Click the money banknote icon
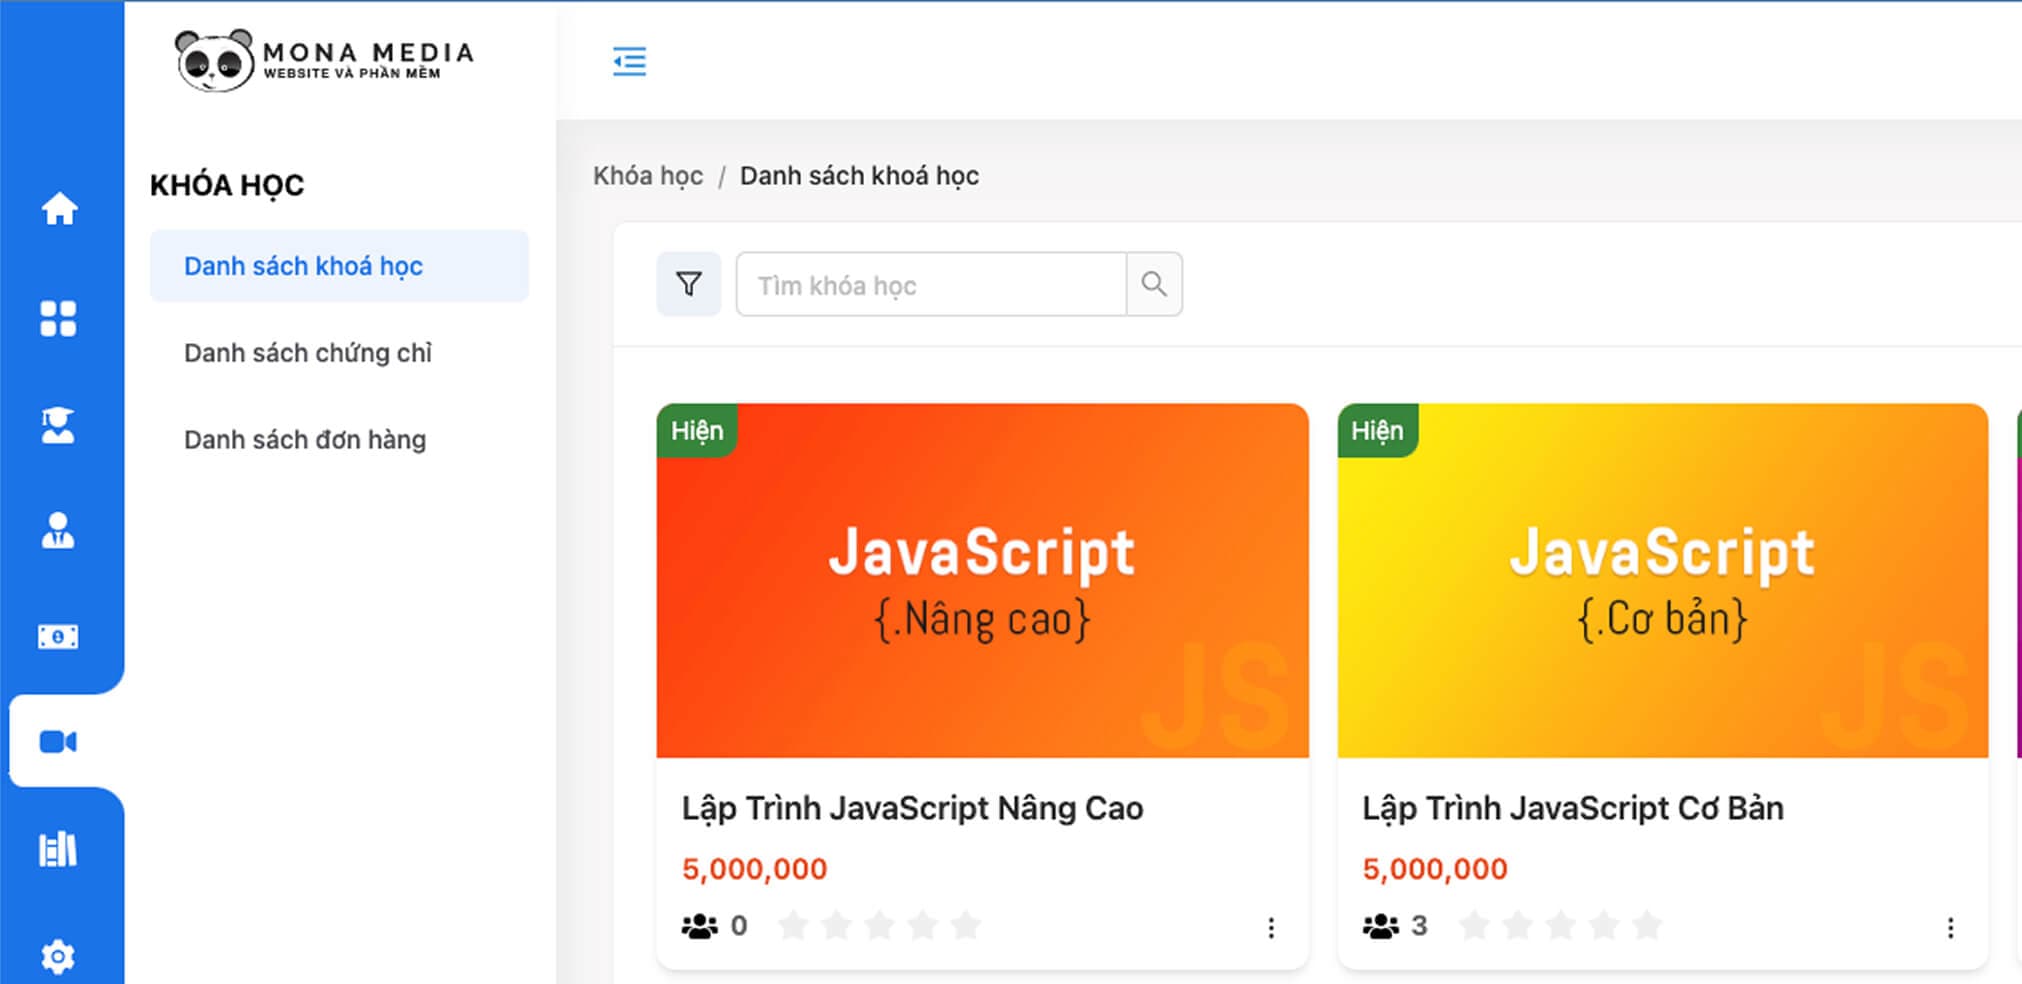 58,637
